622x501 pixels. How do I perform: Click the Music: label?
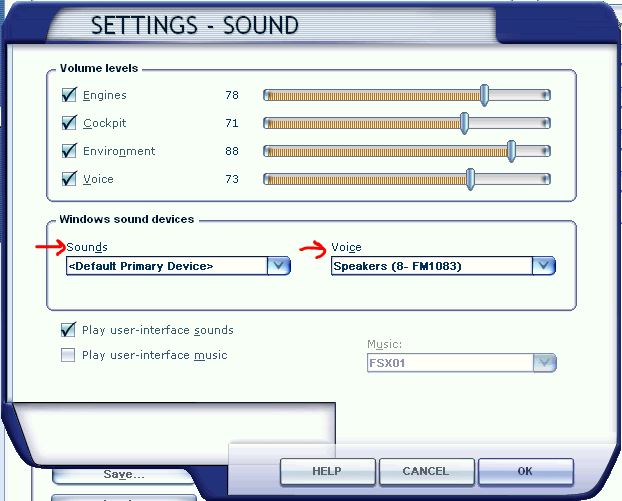coord(384,344)
